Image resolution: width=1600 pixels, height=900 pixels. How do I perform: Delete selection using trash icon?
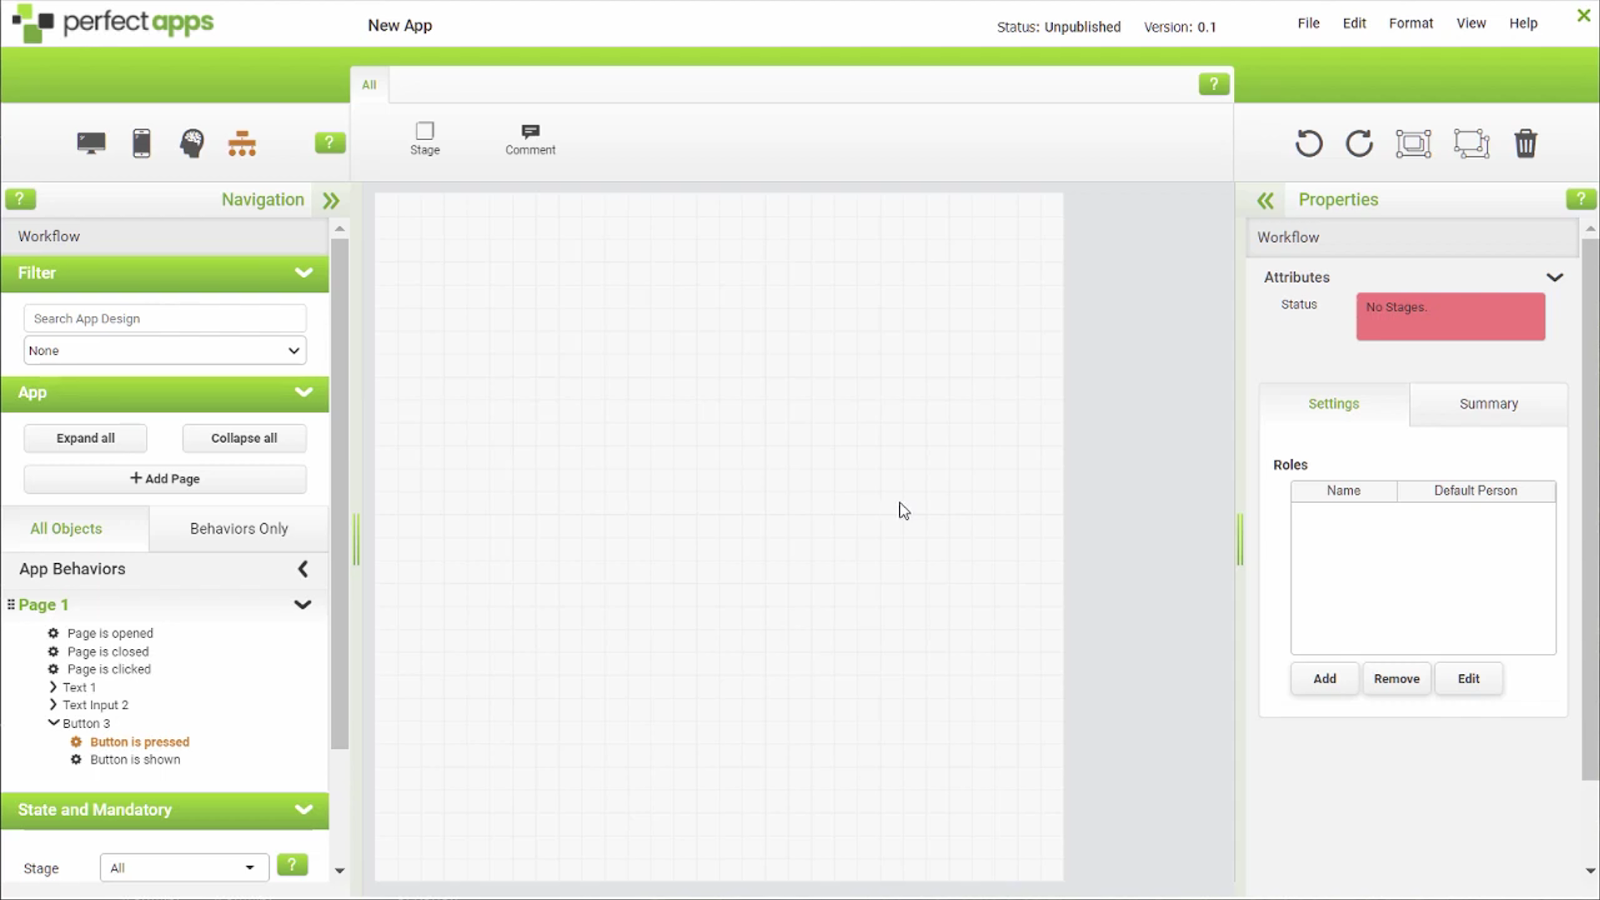pyautogui.click(x=1525, y=143)
